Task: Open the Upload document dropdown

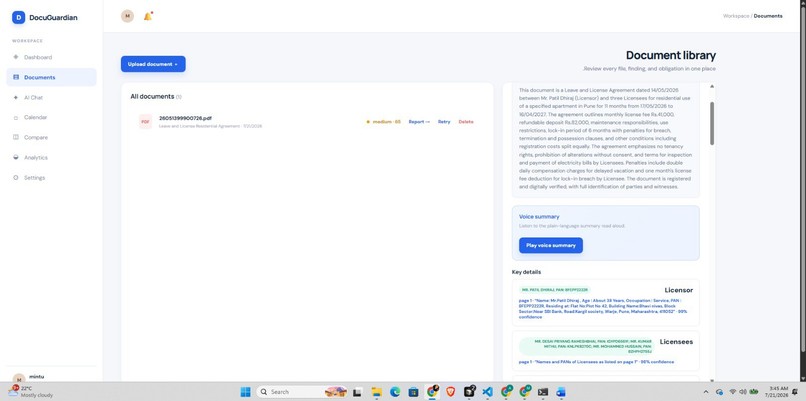Action: click(153, 64)
